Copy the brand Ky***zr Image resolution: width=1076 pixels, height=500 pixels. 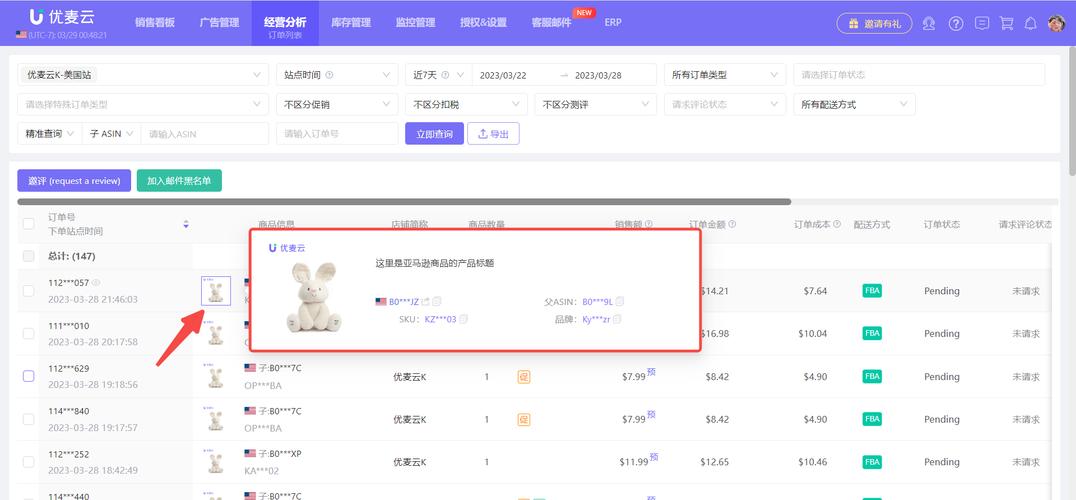(x=617, y=319)
